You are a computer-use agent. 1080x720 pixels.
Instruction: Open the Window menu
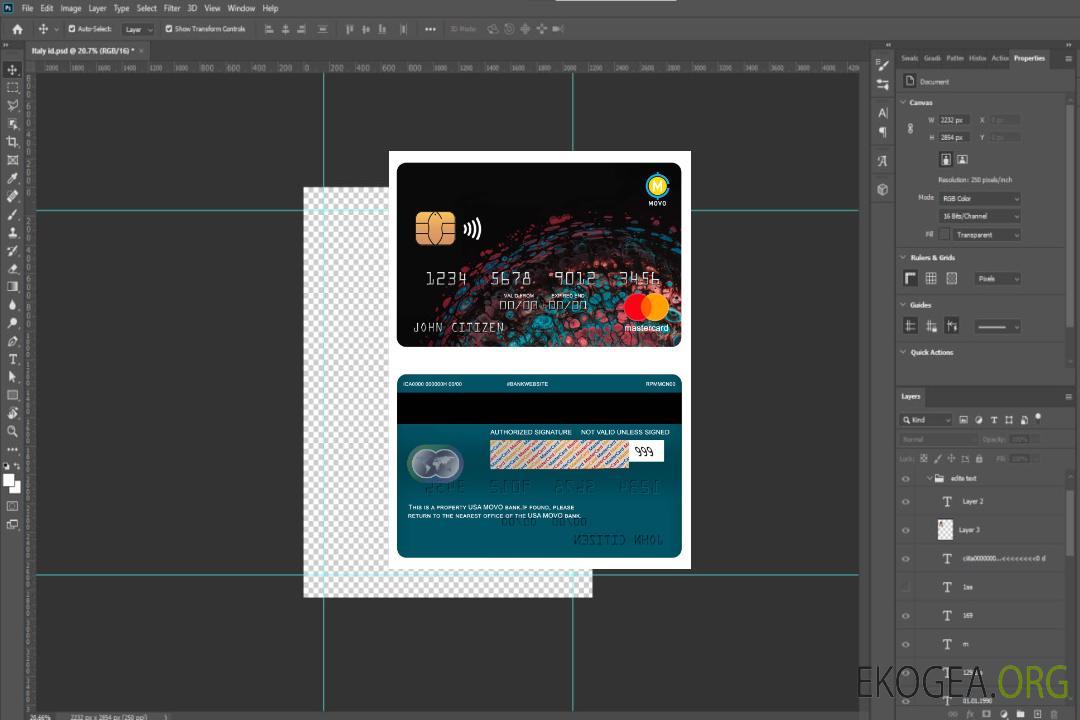point(241,8)
